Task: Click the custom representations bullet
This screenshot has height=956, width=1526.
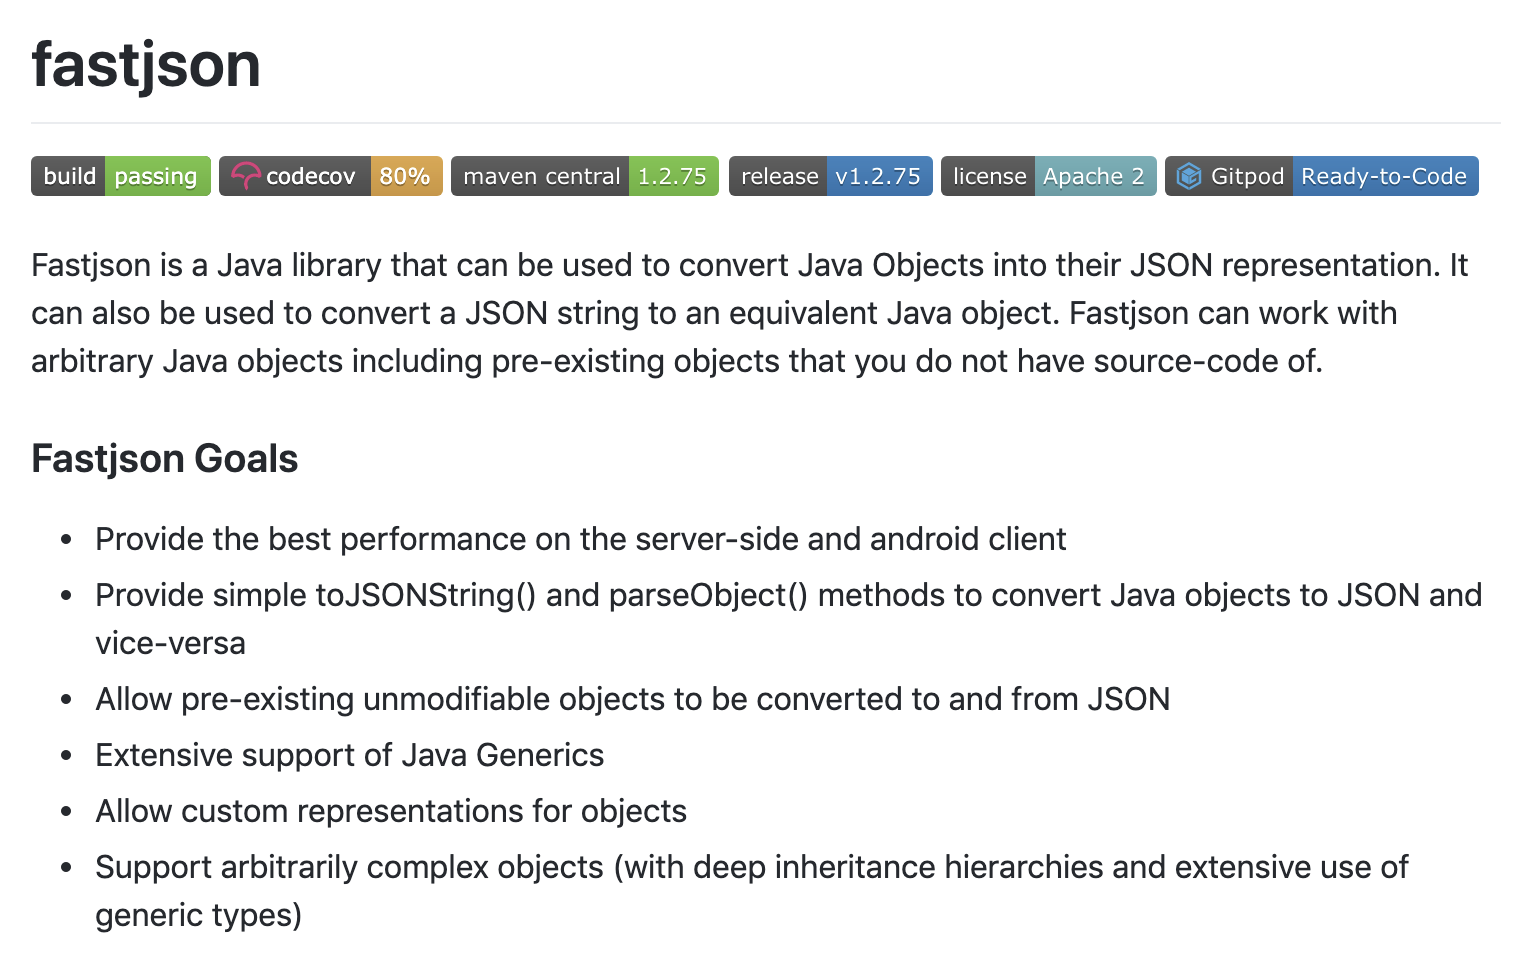Action: [390, 811]
